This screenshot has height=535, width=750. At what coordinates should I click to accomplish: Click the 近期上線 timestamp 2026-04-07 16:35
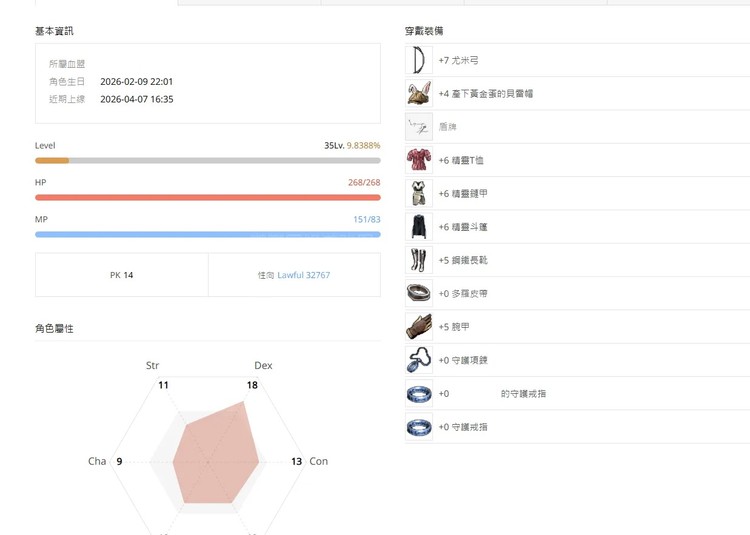pyautogui.click(x=137, y=99)
